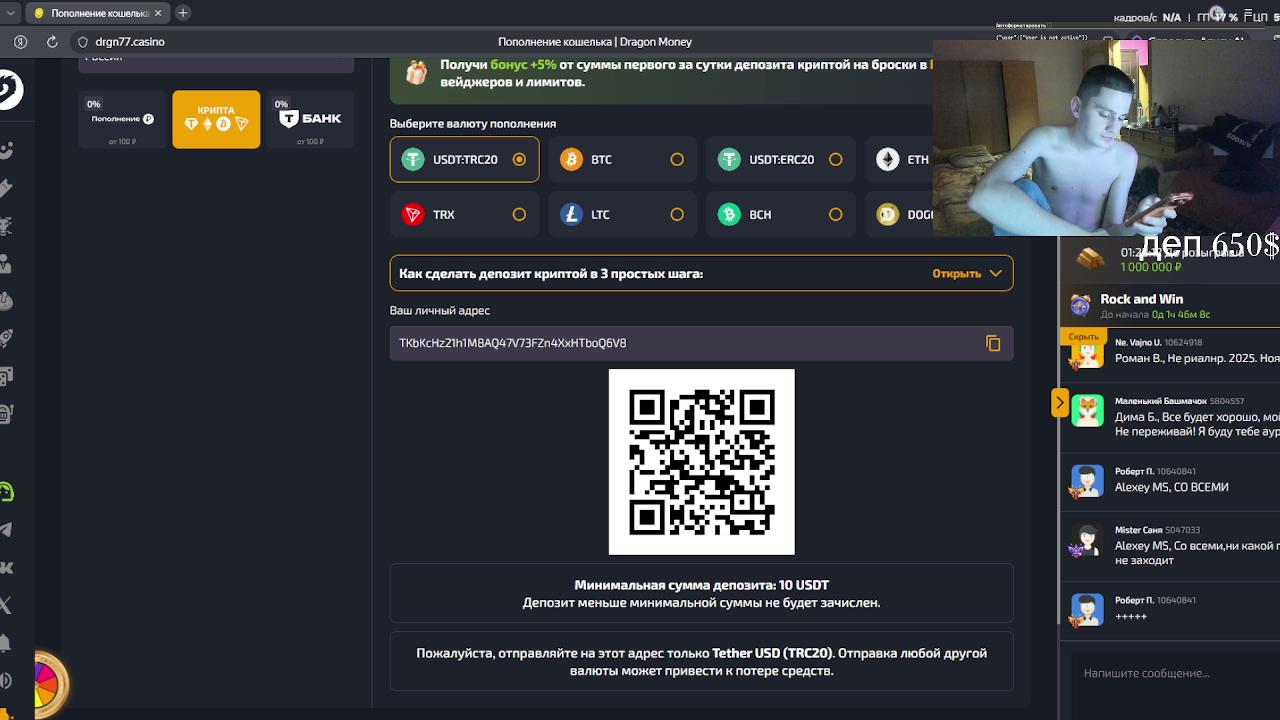The width and height of the screenshot is (1280, 720).
Task: Click the Yandex browser icon in toolbar
Action: tap(20, 42)
